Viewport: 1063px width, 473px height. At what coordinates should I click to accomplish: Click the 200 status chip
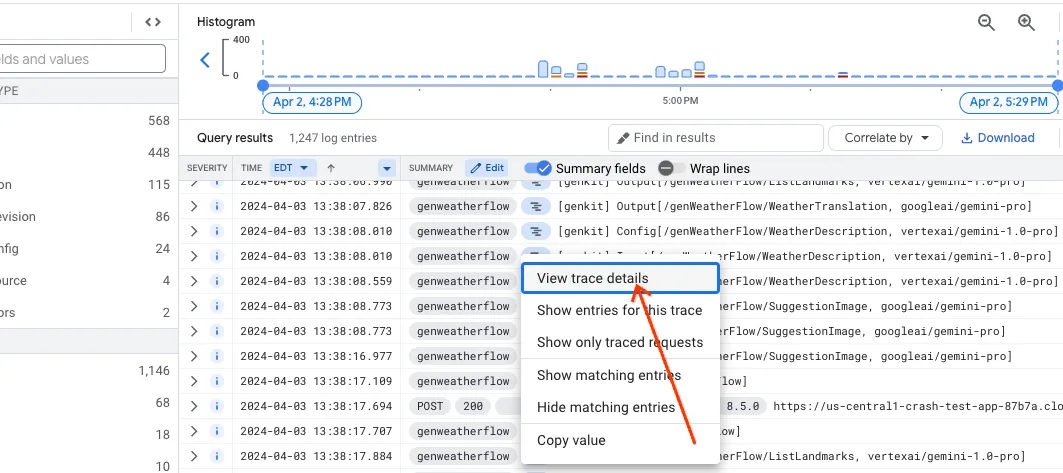[473, 407]
